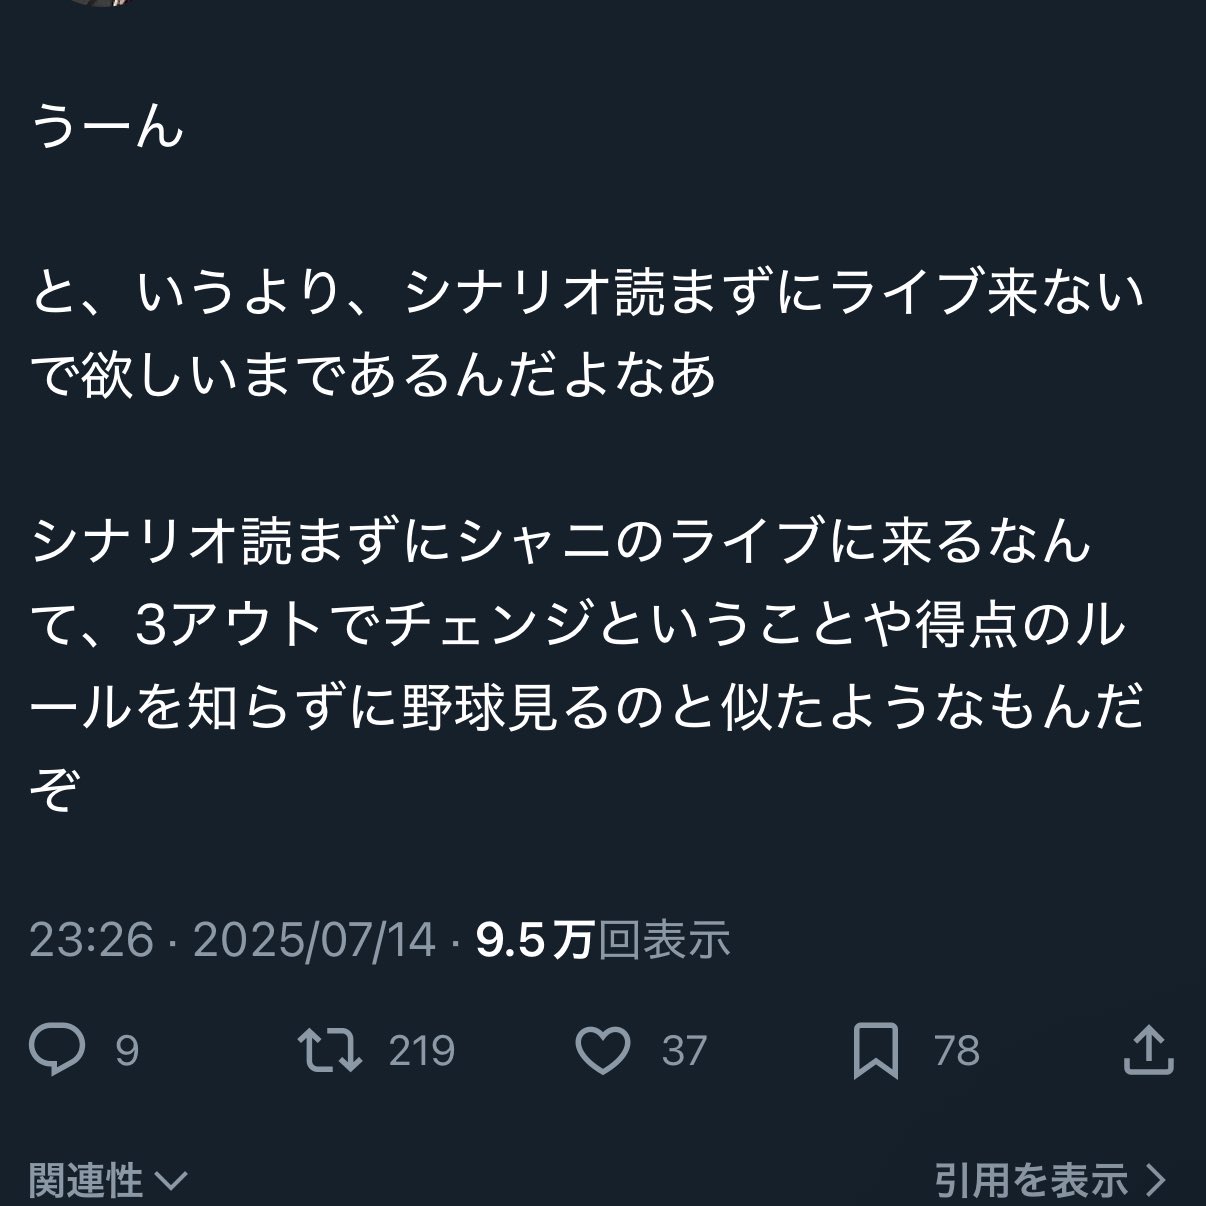Open the 関連性 sort dropdown

pos(85,1181)
